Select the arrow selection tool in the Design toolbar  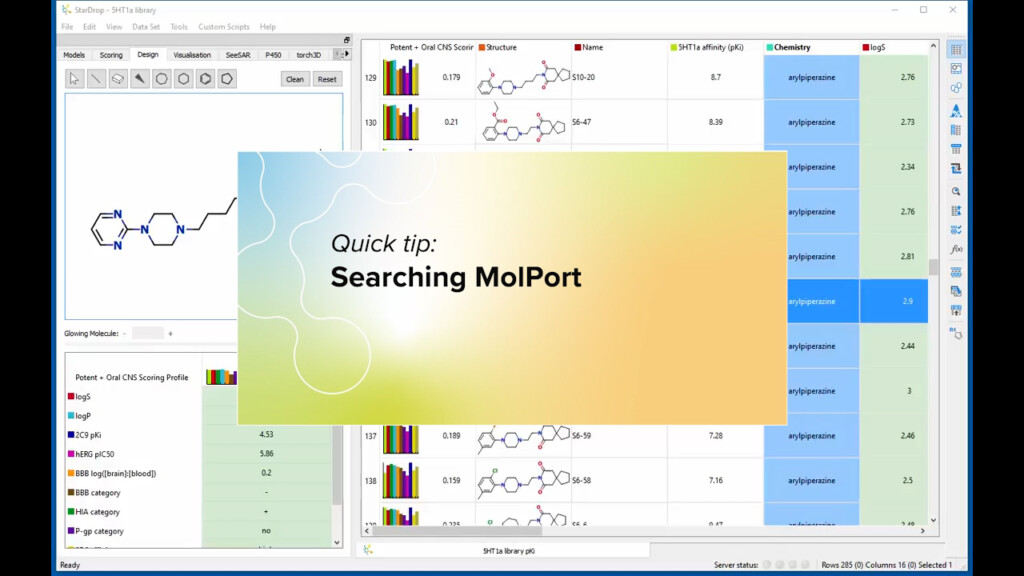coord(73,78)
